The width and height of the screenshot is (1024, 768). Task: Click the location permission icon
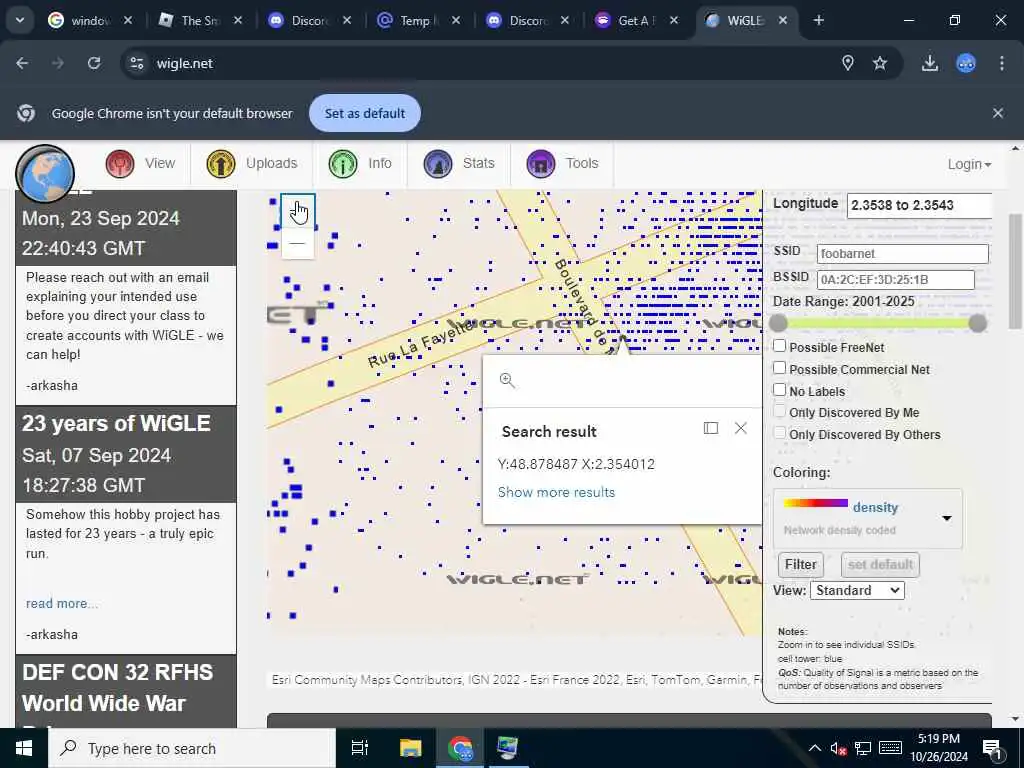[x=848, y=63]
